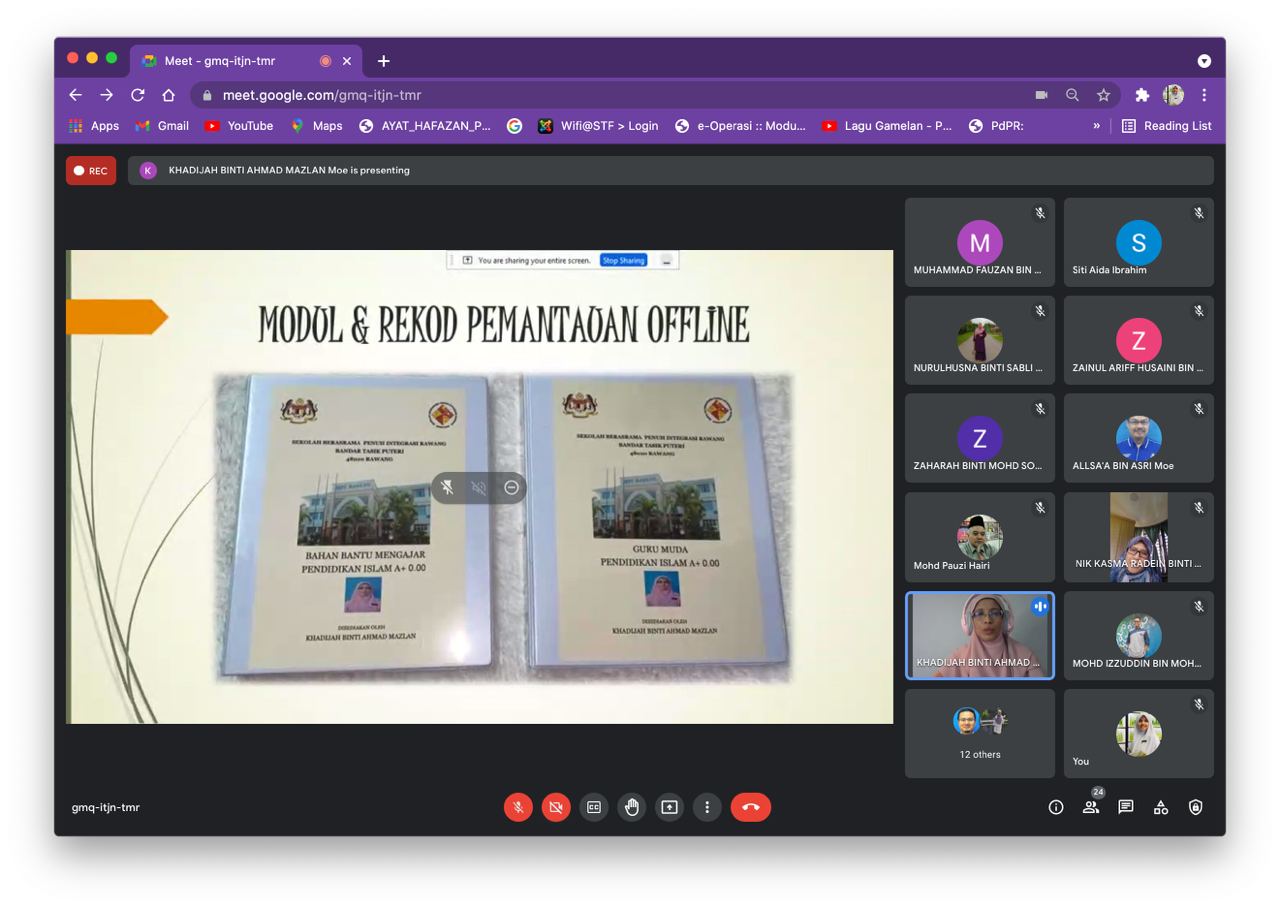Turn on captions with CC button
The height and width of the screenshot is (908, 1280).
coord(593,807)
